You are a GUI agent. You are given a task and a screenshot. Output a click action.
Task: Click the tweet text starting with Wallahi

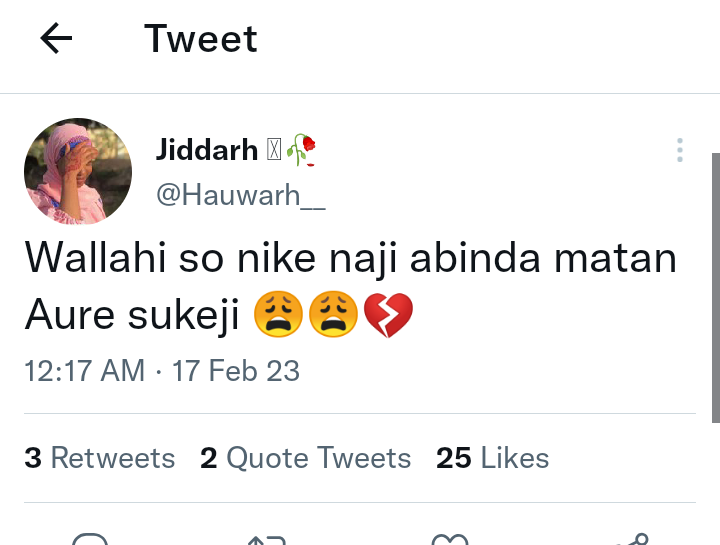click(350, 259)
